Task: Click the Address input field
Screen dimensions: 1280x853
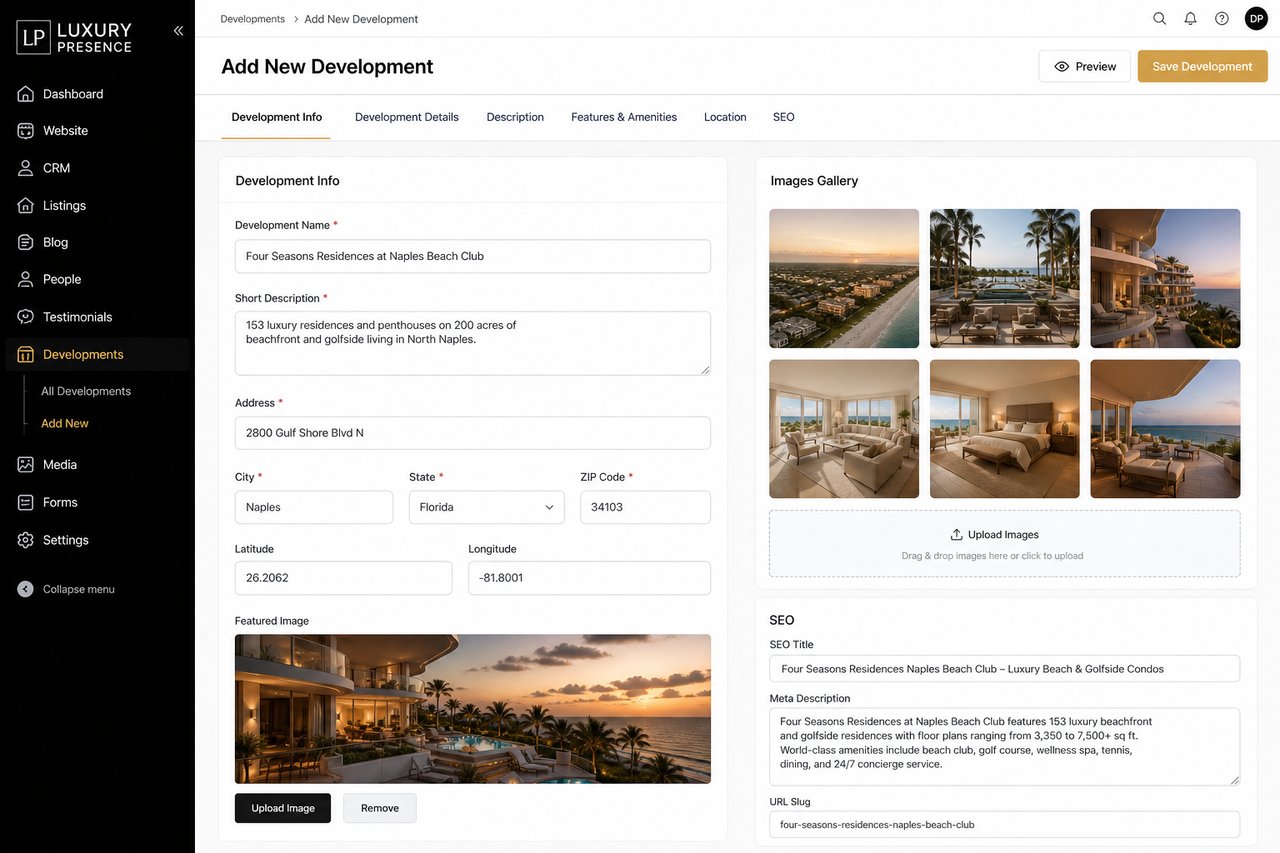Action: [473, 433]
